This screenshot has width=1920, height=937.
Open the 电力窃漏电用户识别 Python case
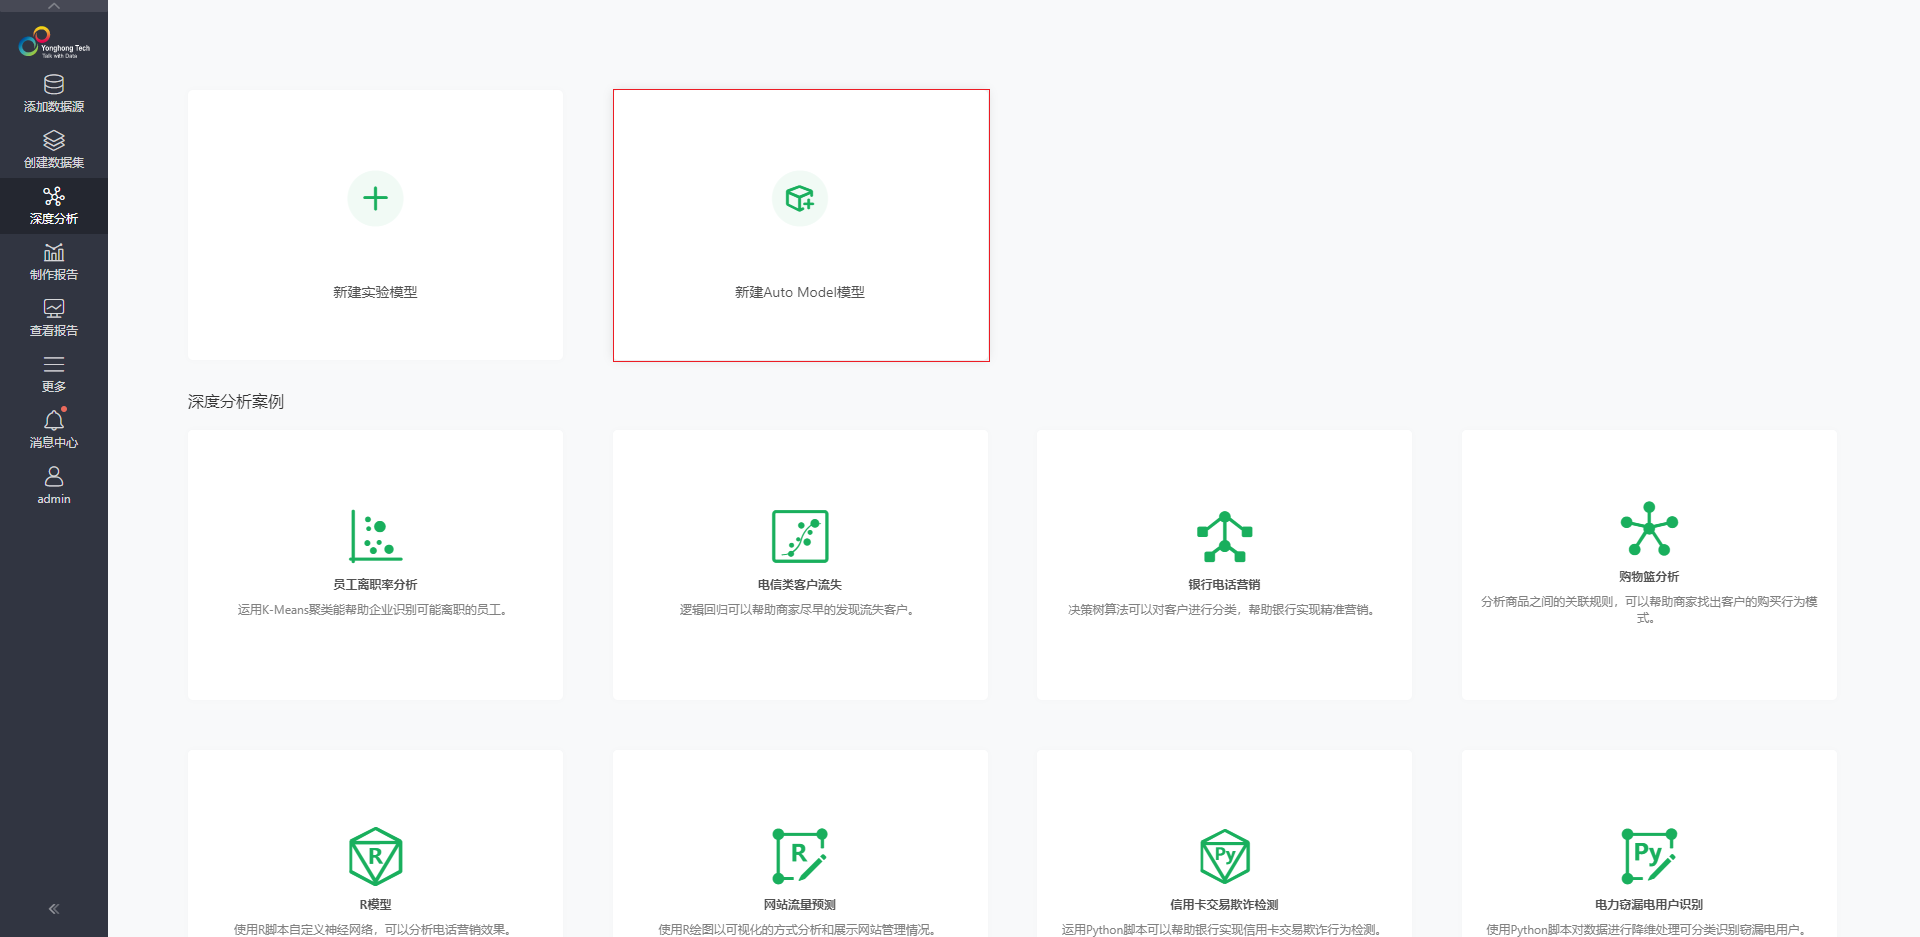(1649, 856)
